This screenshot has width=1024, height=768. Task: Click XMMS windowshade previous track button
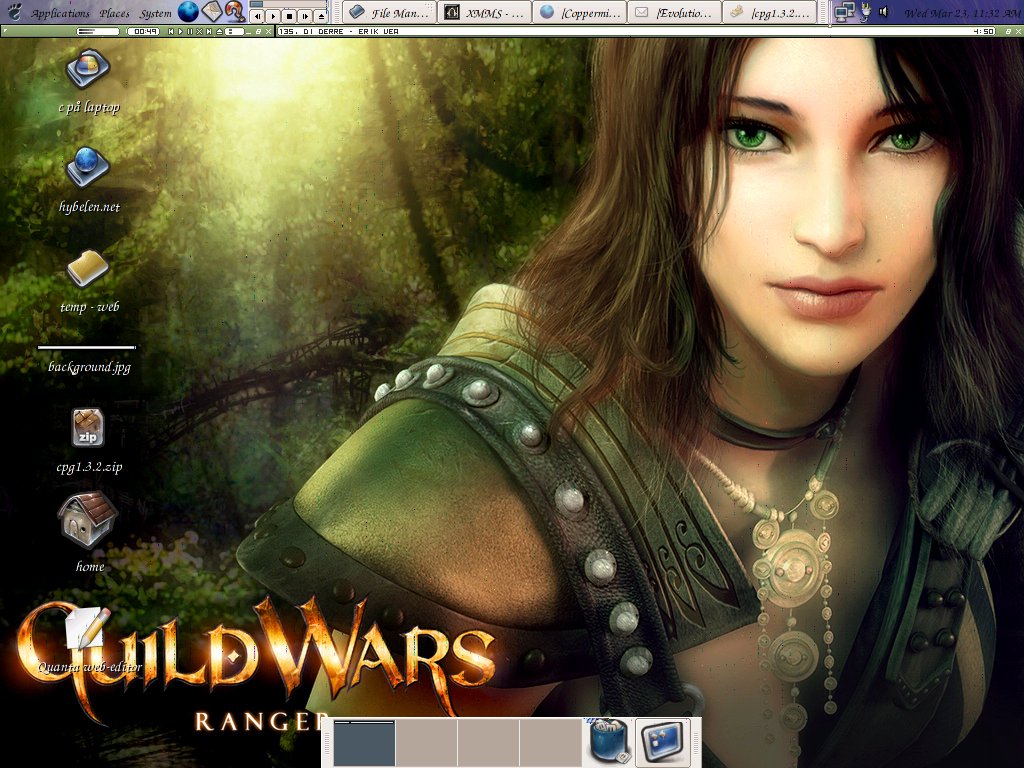(171, 31)
